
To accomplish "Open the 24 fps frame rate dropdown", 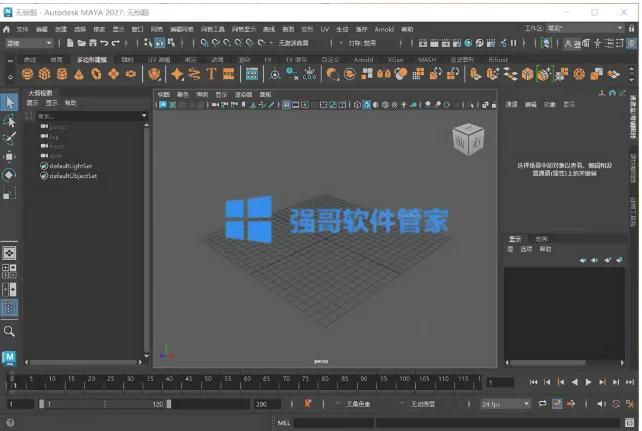I will 505,404.
